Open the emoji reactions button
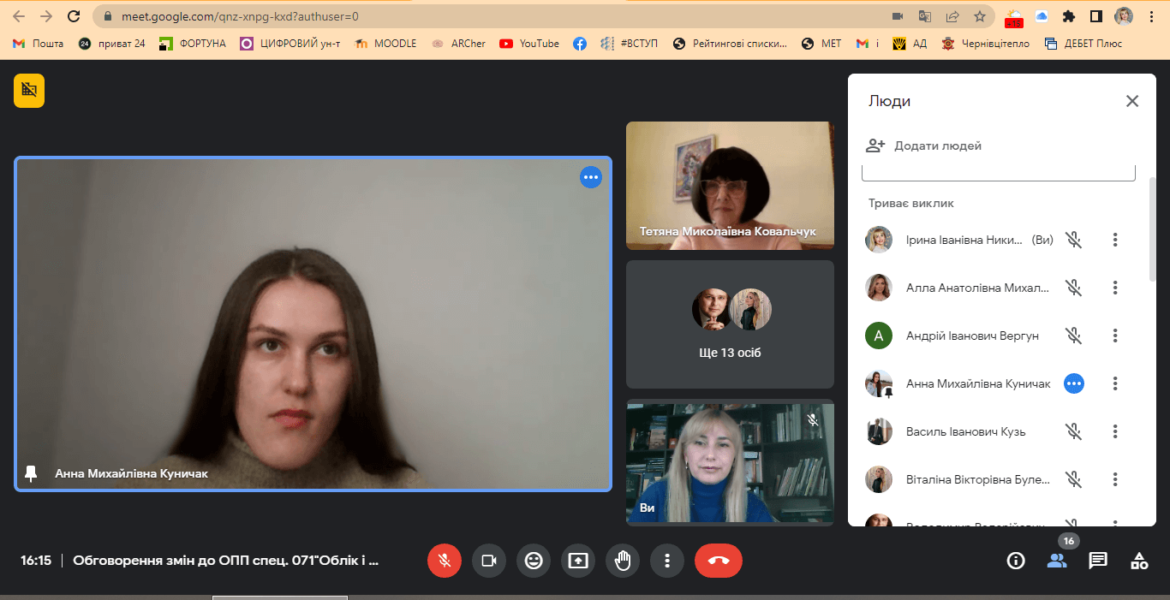 coord(534,560)
